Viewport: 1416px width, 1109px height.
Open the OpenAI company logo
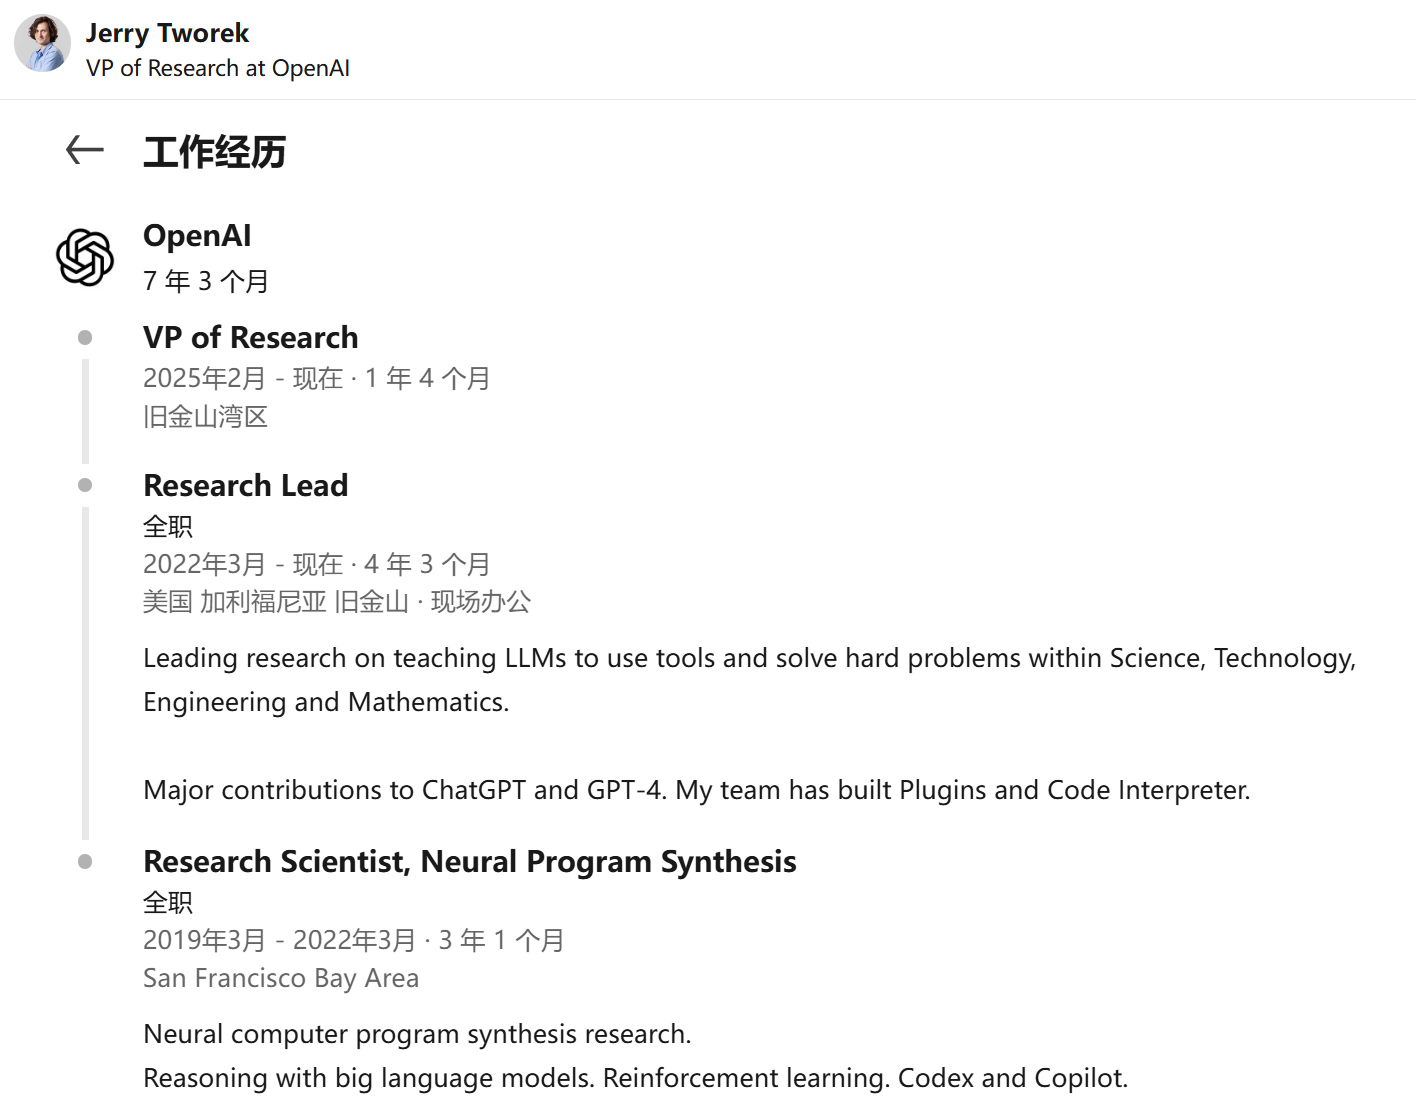(x=85, y=257)
